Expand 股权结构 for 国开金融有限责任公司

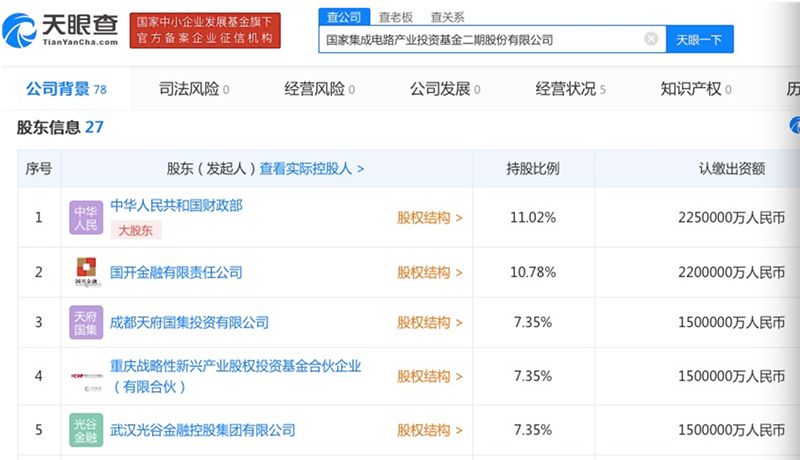(x=430, y=272)
